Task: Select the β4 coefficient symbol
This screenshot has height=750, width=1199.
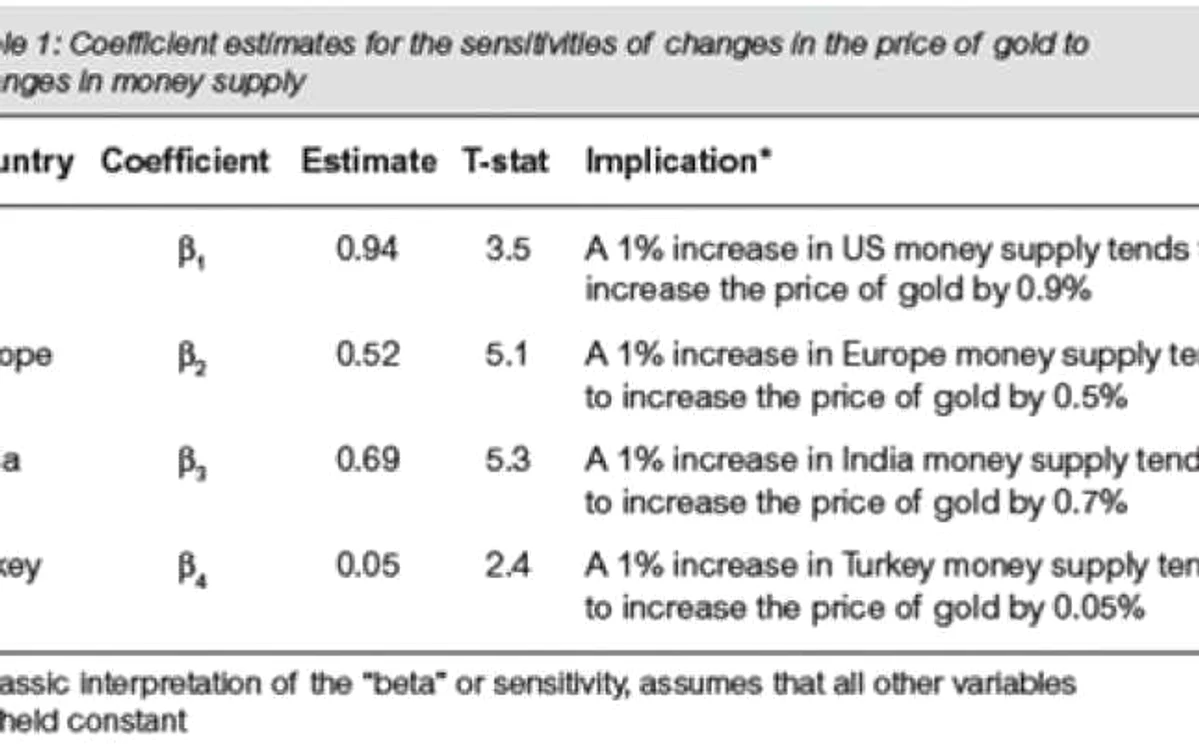Action: (191, 570)
